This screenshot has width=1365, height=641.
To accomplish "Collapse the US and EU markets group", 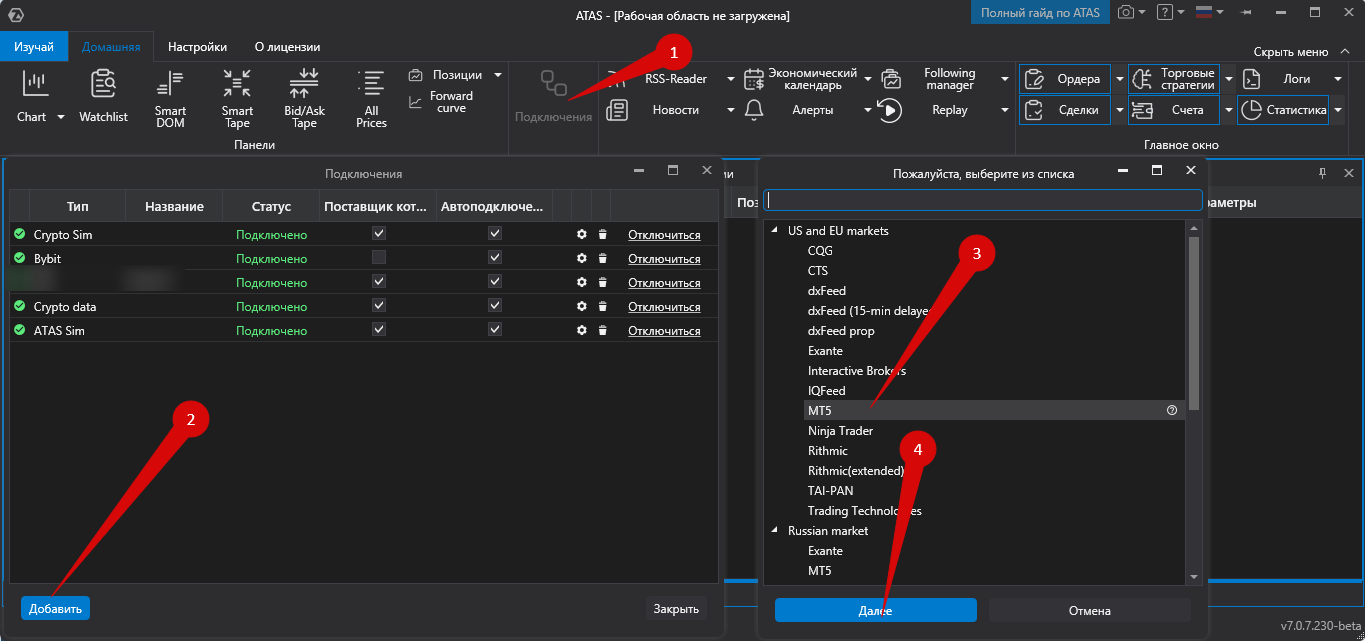I will click(x=774, y=231).
